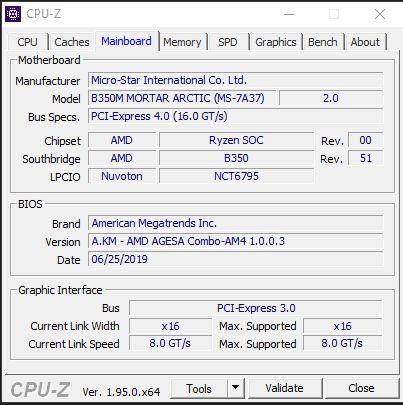Open the Tools dropdown arrow
Screen dimensions: 403x405
tap(236, 388)
